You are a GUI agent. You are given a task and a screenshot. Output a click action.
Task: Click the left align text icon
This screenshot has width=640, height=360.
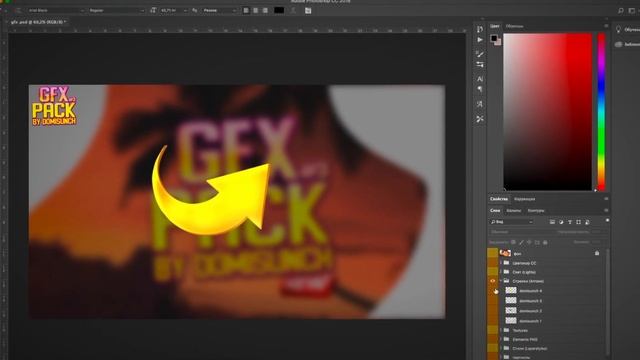click(x=246, y=10)
